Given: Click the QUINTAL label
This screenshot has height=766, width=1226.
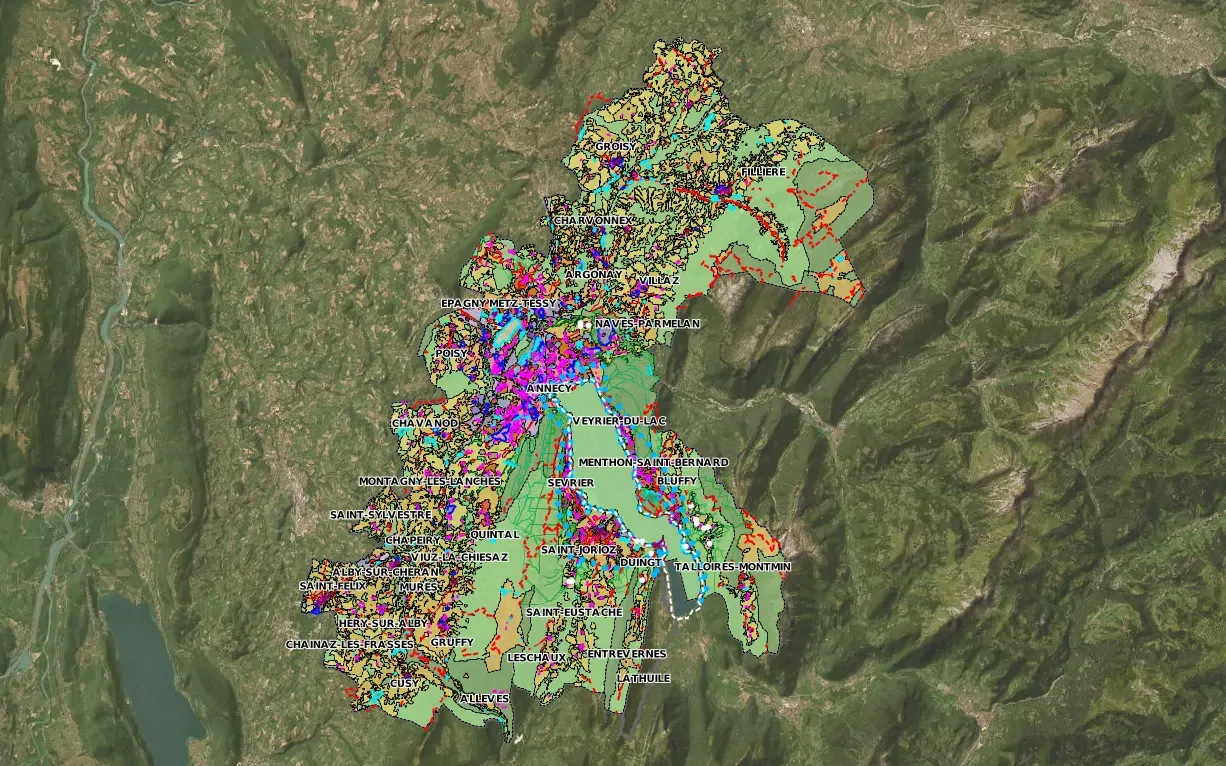Looking at the screenshot, I should [494, 534].
